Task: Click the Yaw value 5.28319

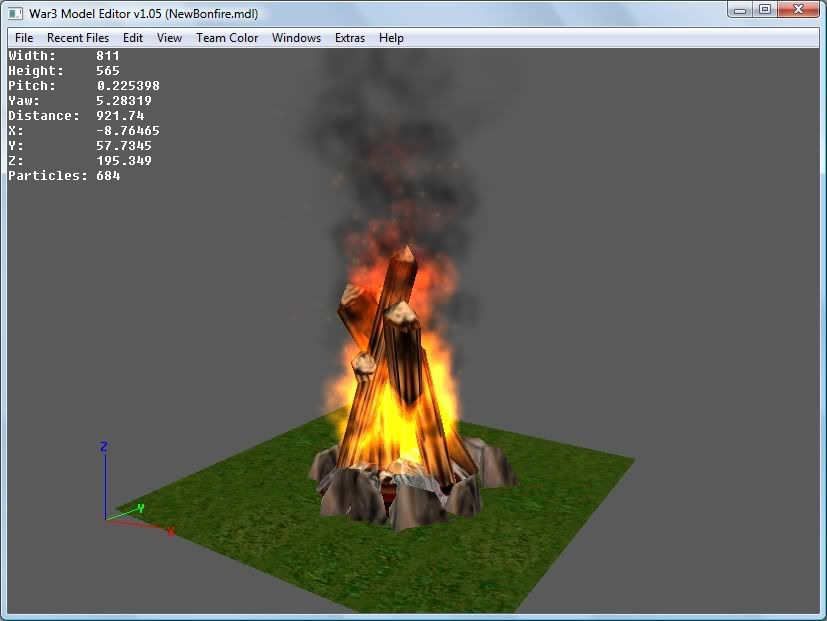Action: click(124, 101)
